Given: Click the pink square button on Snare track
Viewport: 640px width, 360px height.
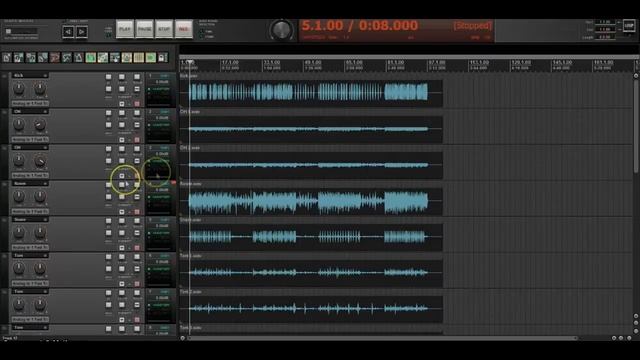Looking at the screenshot, I should [x=137, y=248].
